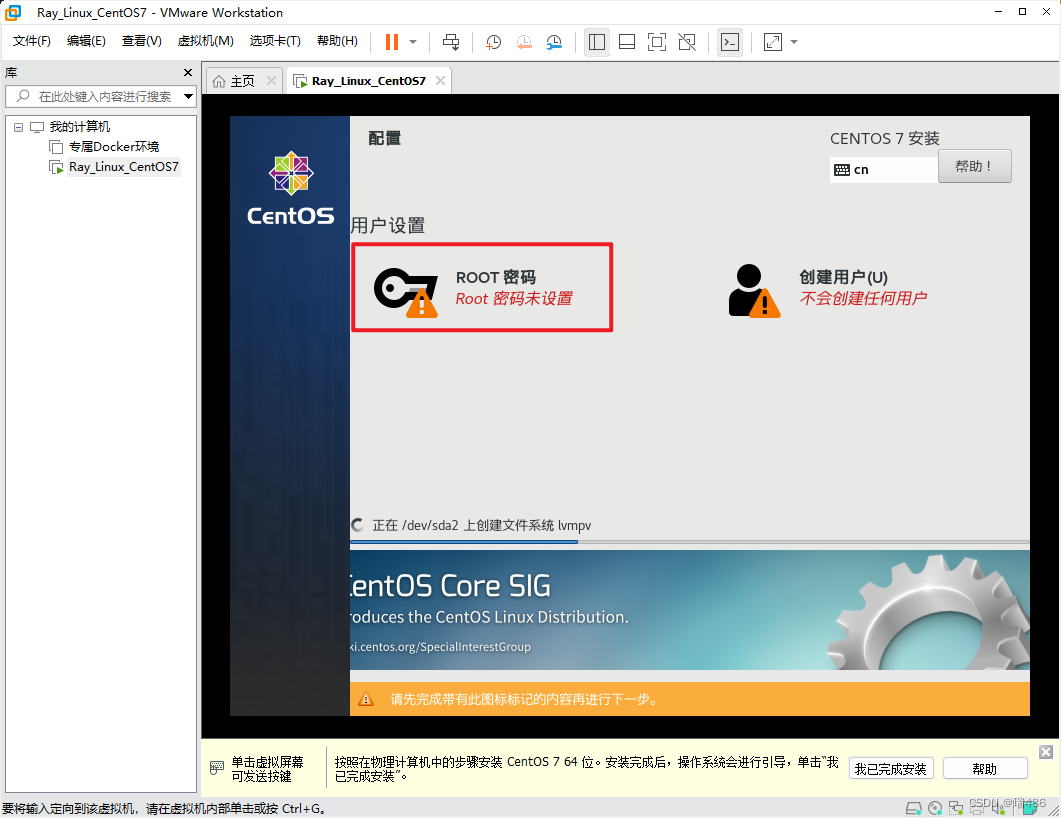Click the CD/DVD device status icon
The height and width of the screenshot is (818, 1061).
934,808
